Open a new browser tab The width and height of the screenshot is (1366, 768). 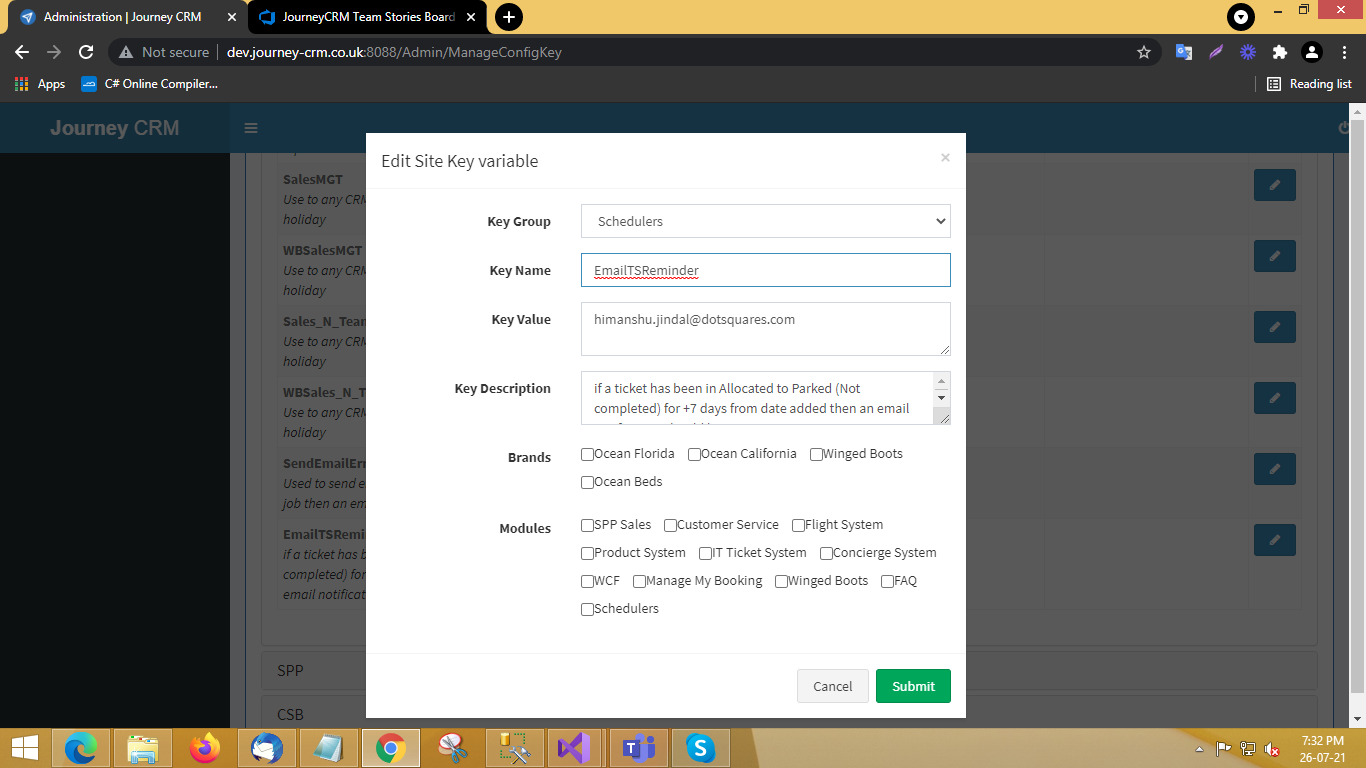point(509,17)
